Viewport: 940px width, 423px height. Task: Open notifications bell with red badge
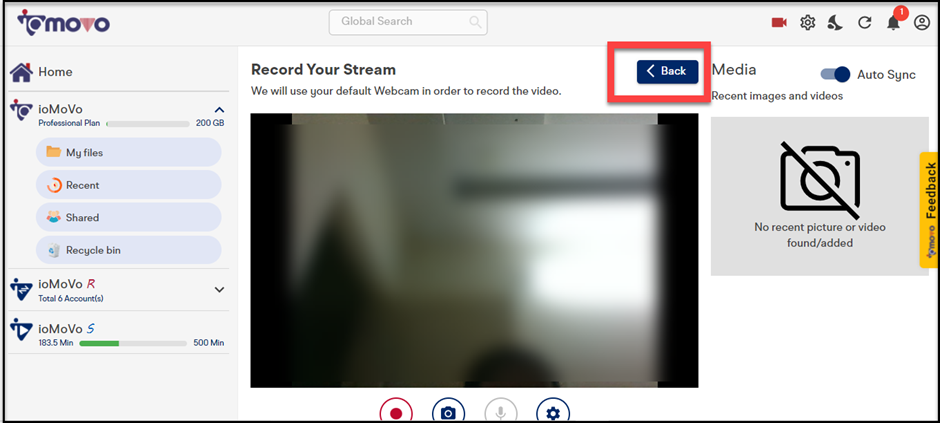tap(893, 21)
